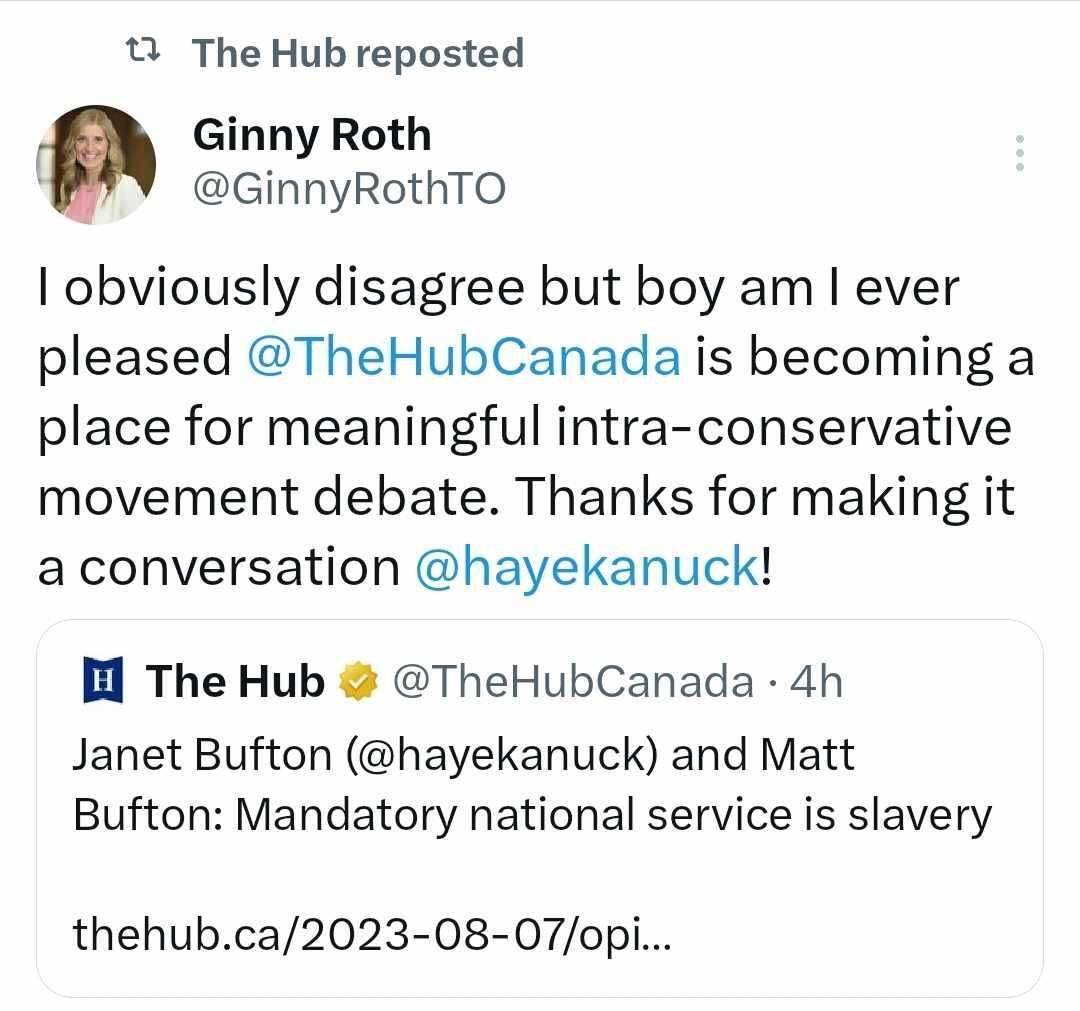The image size is (1080, 1011).
Task: Click the Ginny Roth display name
Action: point(311,134)
